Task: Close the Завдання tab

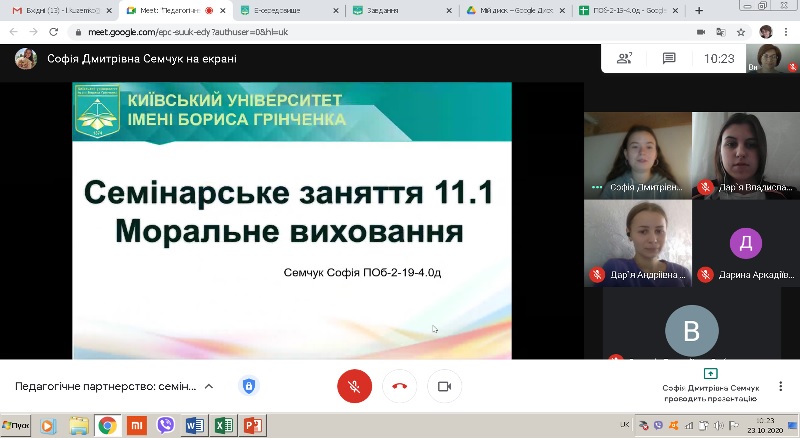Action: [x=448, y=10]
